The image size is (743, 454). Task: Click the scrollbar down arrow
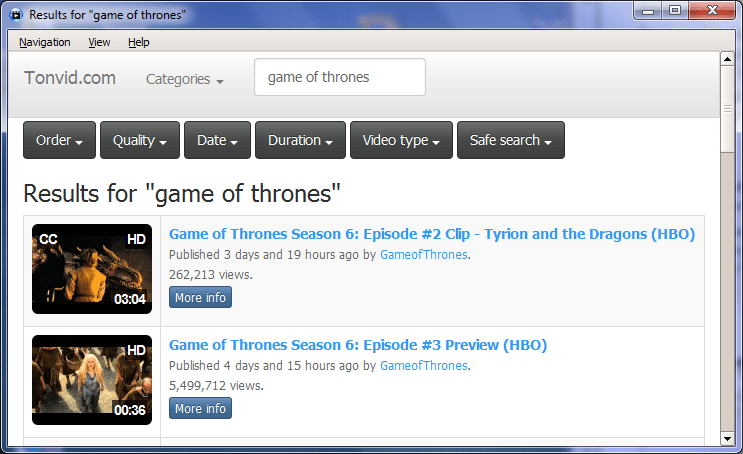(727, 439)
